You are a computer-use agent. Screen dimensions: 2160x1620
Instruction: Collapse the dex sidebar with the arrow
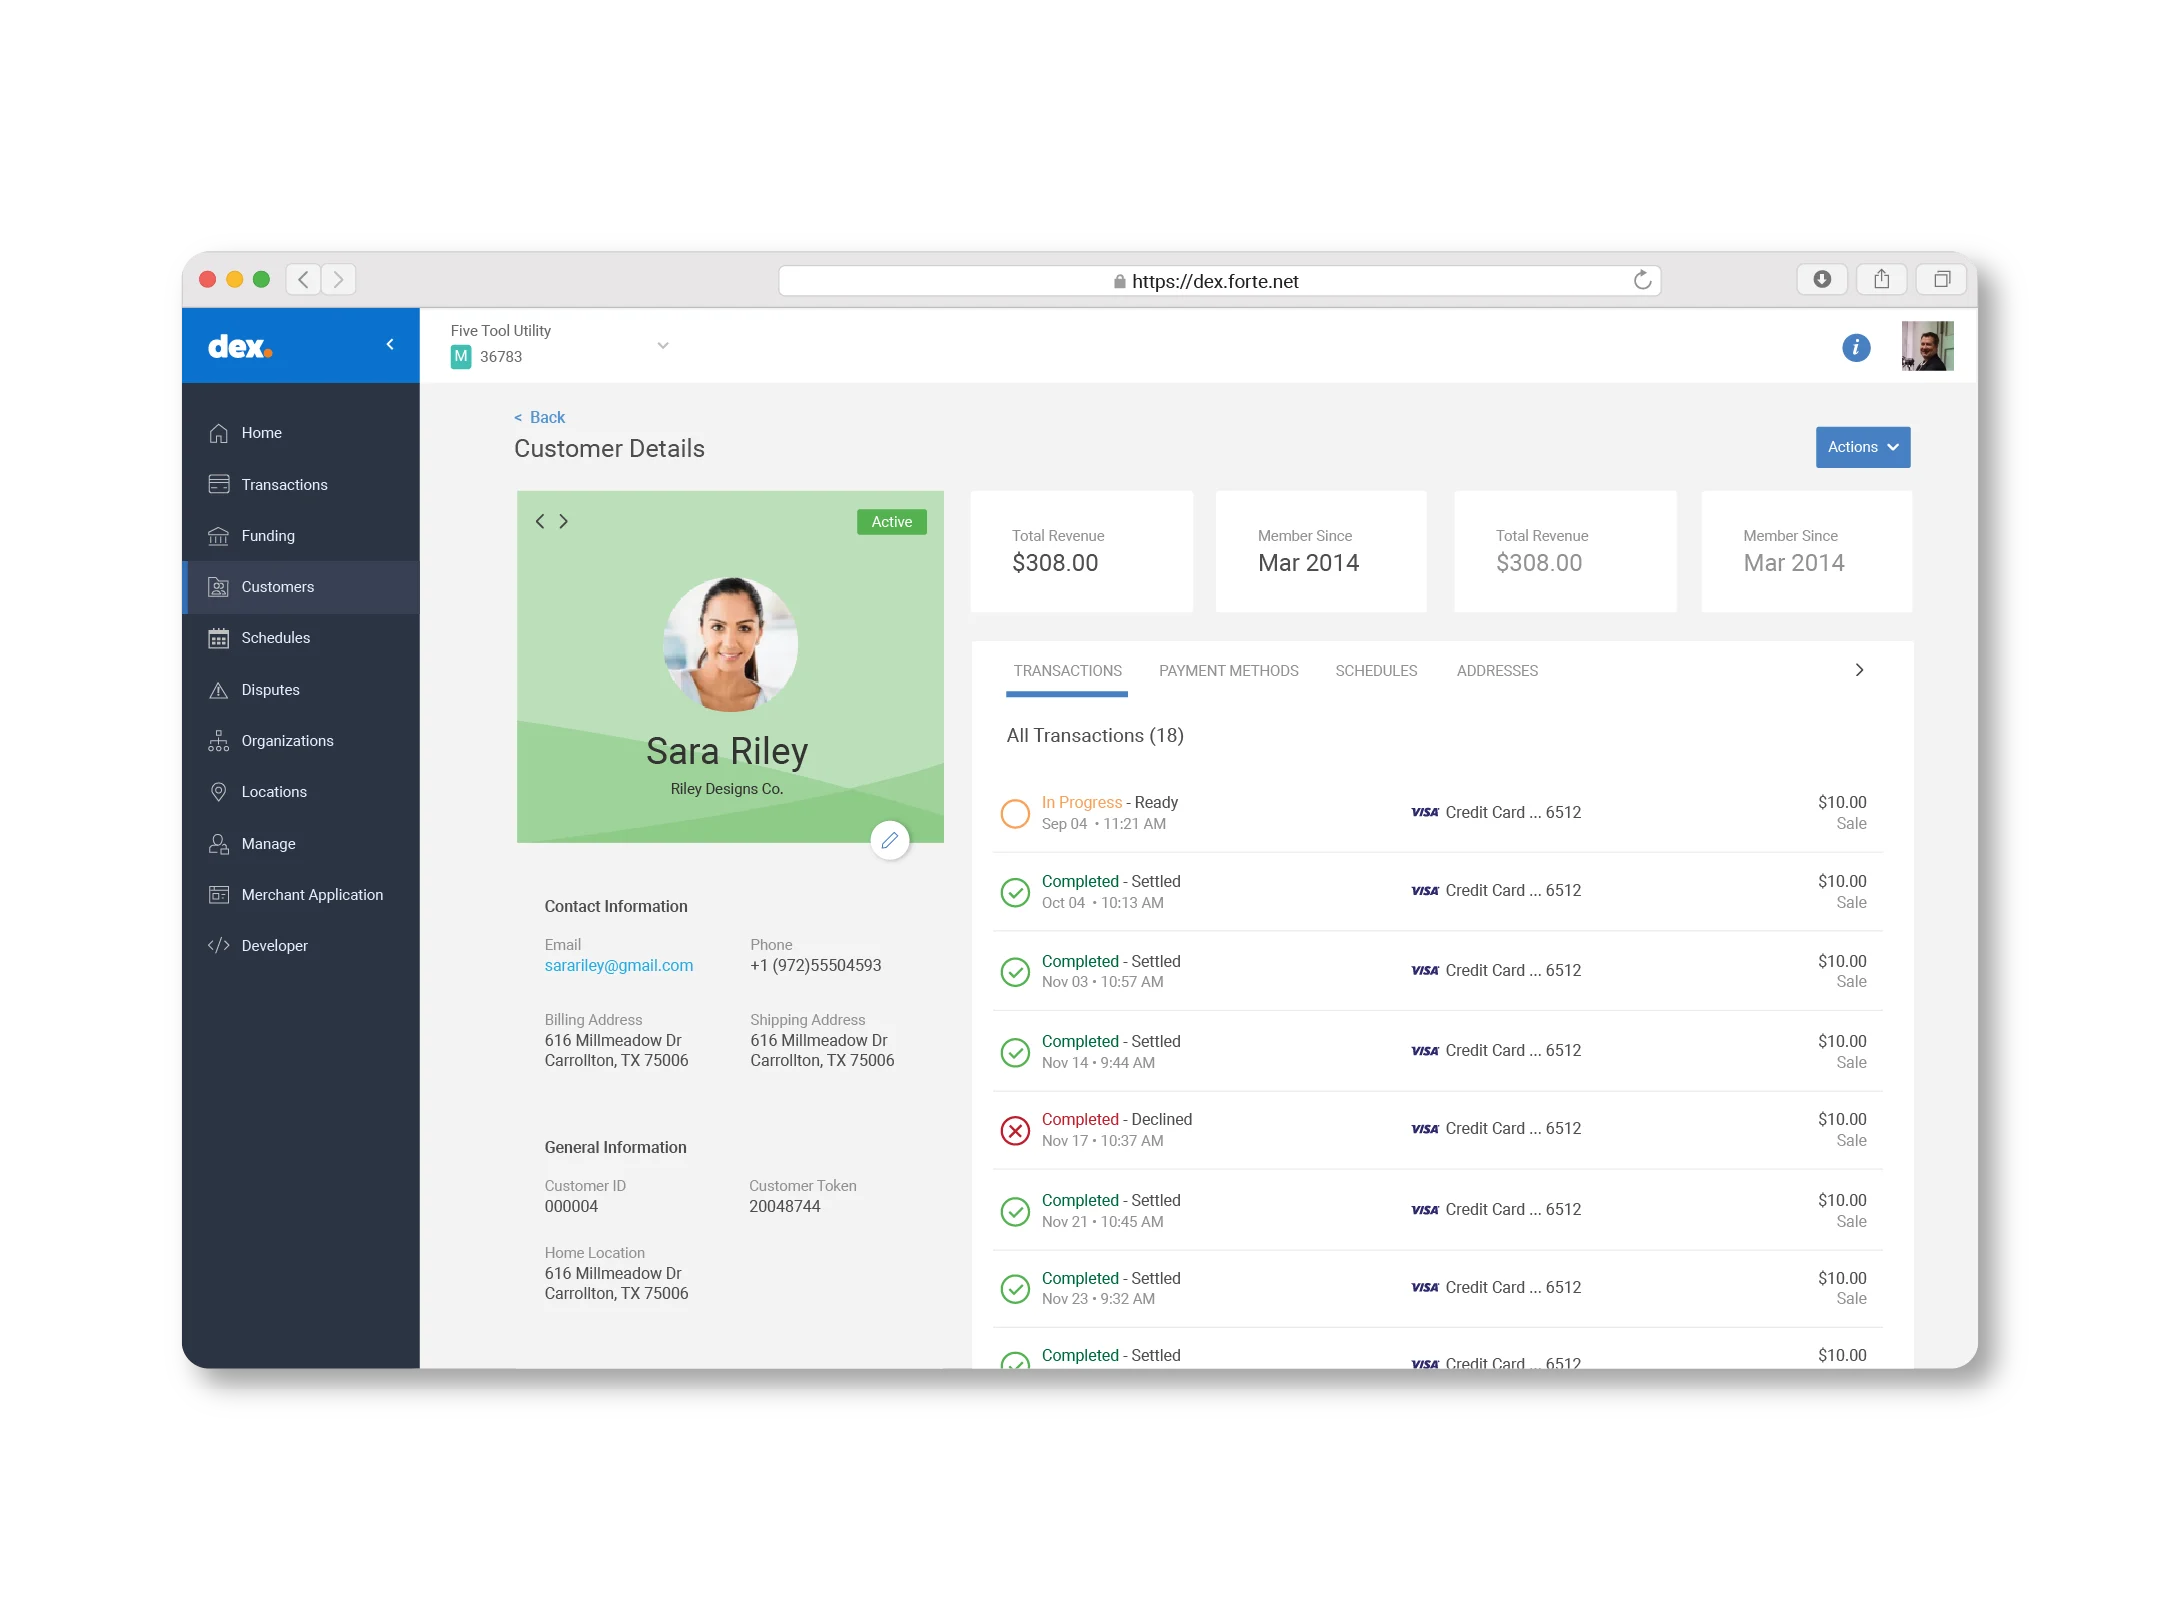point(390,345)
